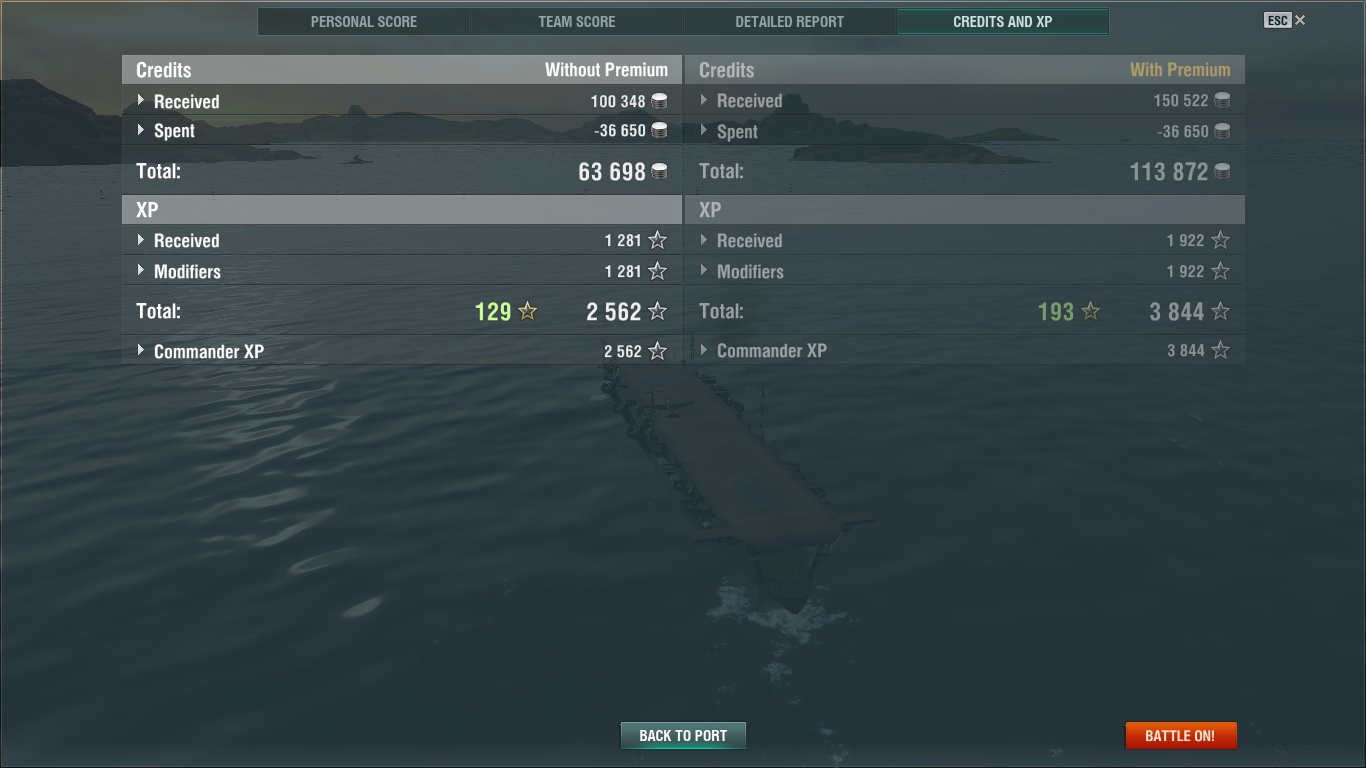The image size is (1366, 768).
Task: Switch to the Personal Score tab
Action: 364,21
